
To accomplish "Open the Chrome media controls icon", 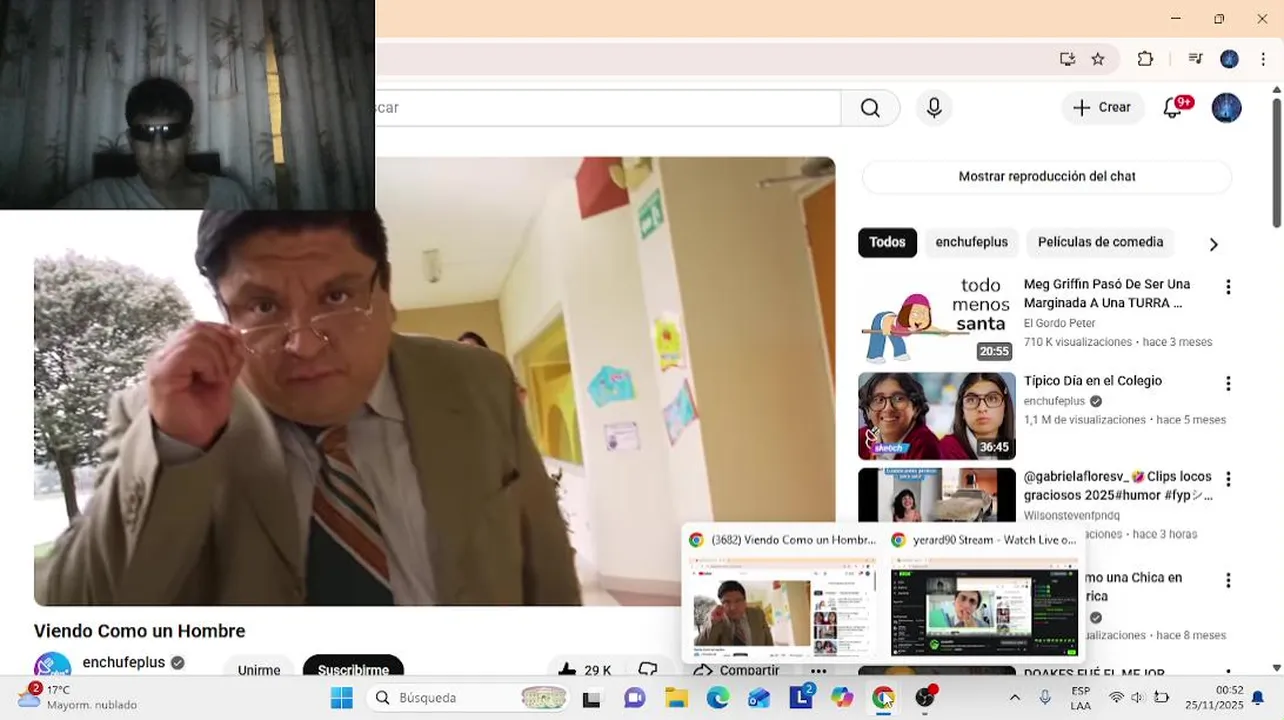I will coord(1195,59).
